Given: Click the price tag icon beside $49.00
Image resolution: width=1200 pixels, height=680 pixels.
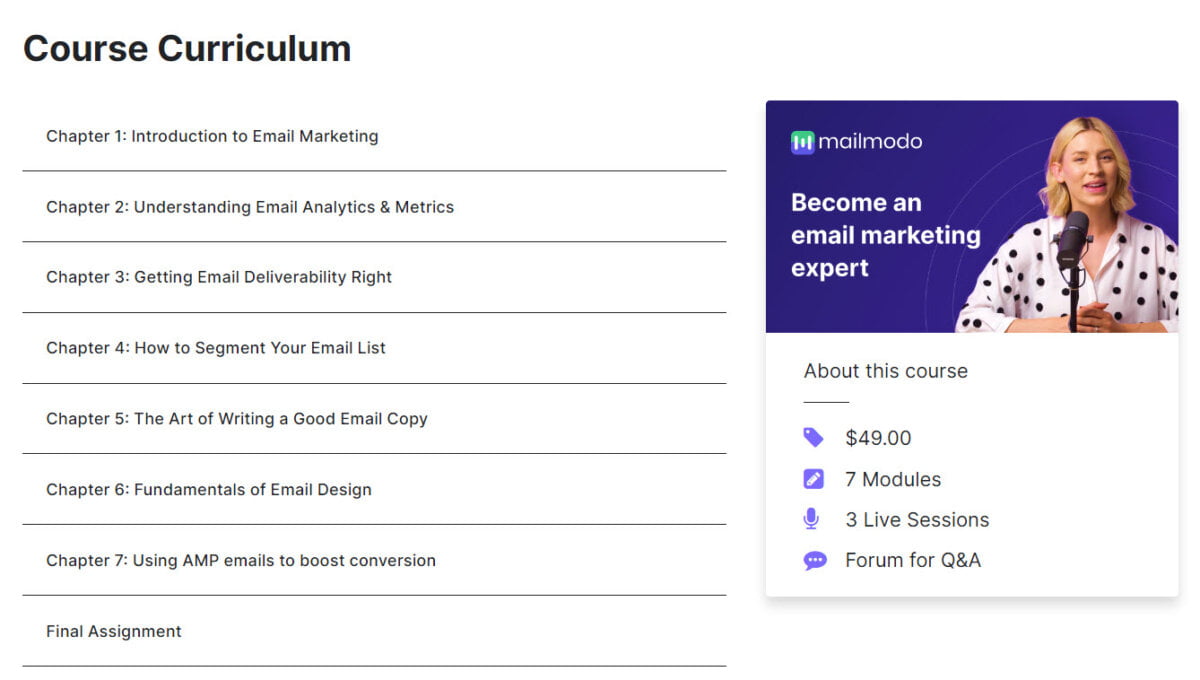Looking at the screenshot, I should point(815,437).
